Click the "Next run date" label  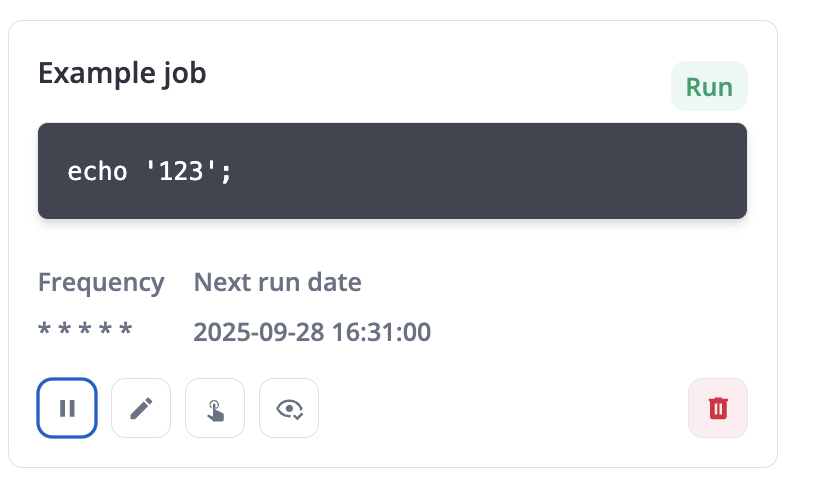tap(277, 282)
